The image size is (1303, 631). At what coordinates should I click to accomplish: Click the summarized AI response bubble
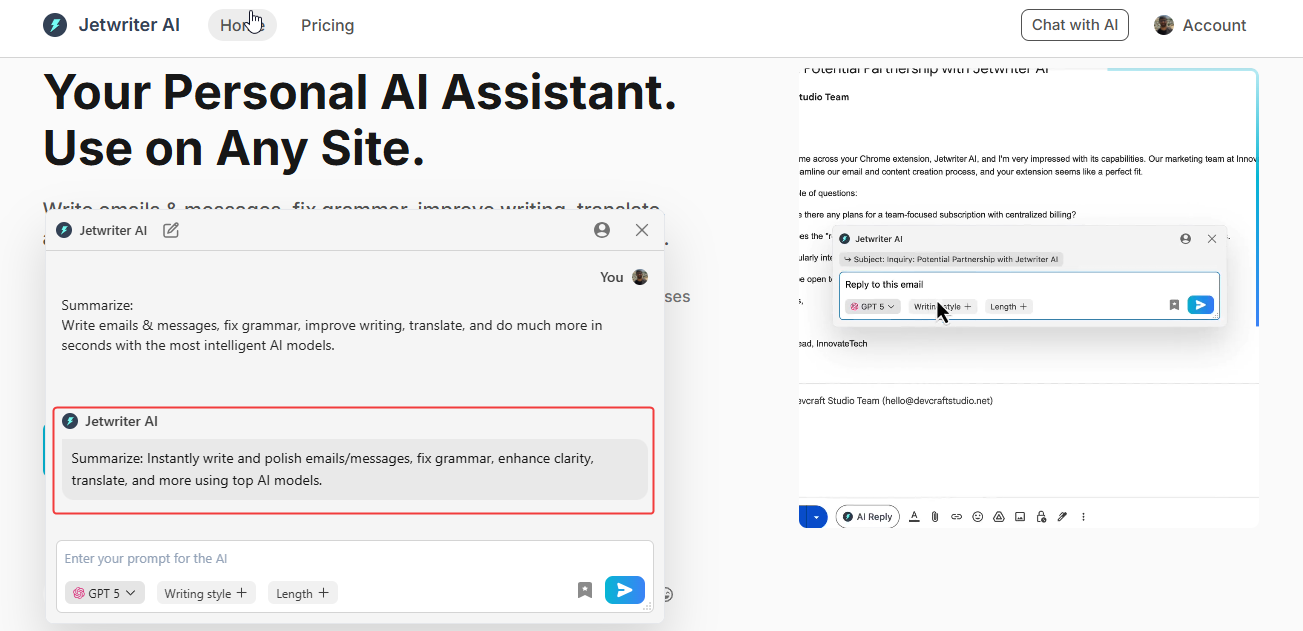[355, 469]
